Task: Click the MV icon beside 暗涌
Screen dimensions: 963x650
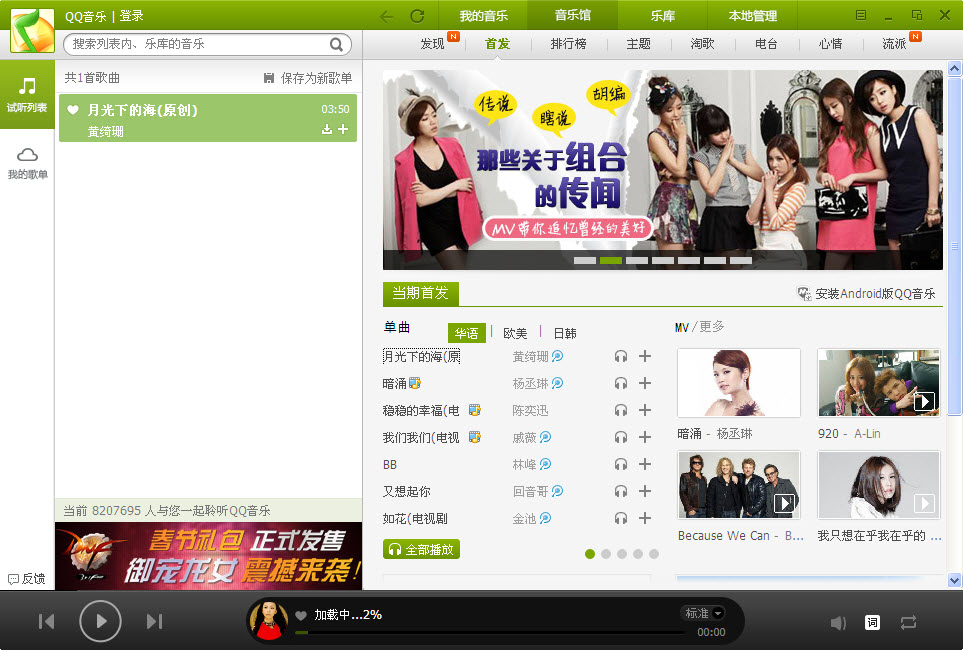Action: 415,383
